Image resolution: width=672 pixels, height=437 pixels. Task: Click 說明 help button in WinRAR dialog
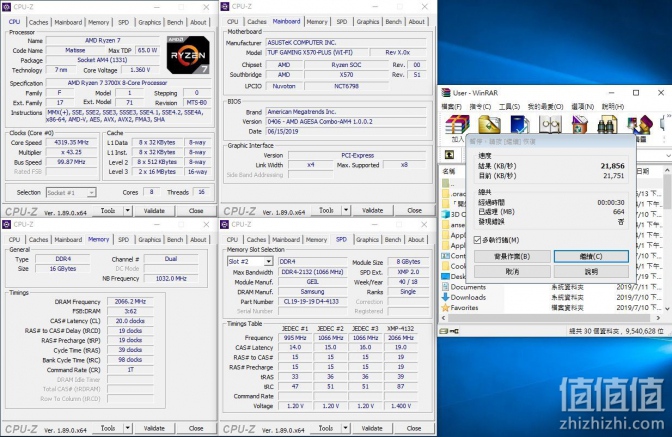click(591, 272)
